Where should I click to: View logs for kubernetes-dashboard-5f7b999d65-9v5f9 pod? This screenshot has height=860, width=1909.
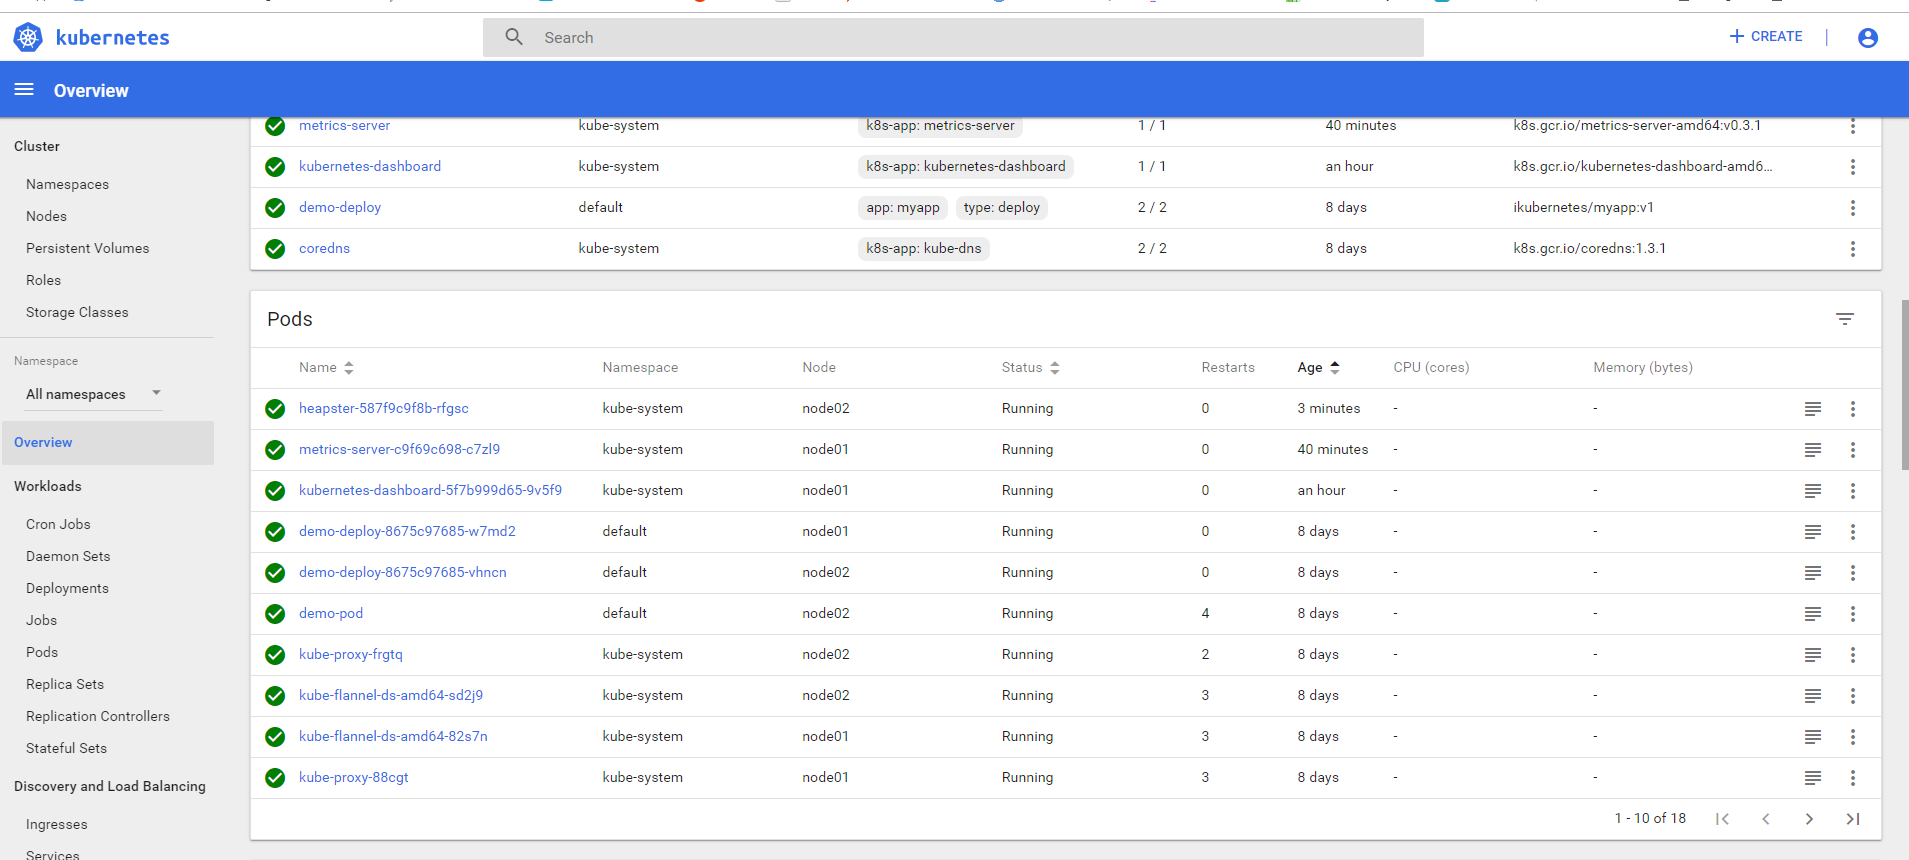1813,491
